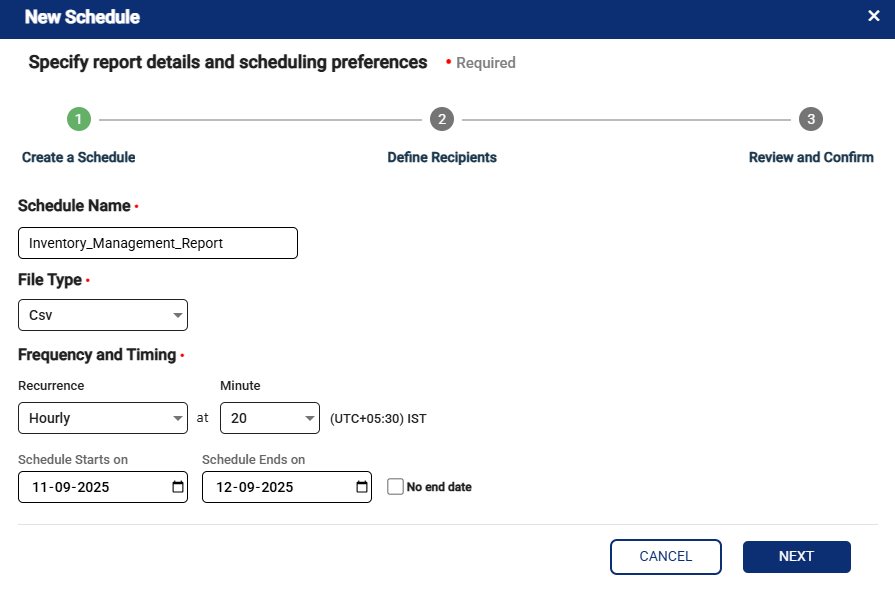Expand the Minute dropdown showing 20
The image size is (895, 598).
coord(269,418)
